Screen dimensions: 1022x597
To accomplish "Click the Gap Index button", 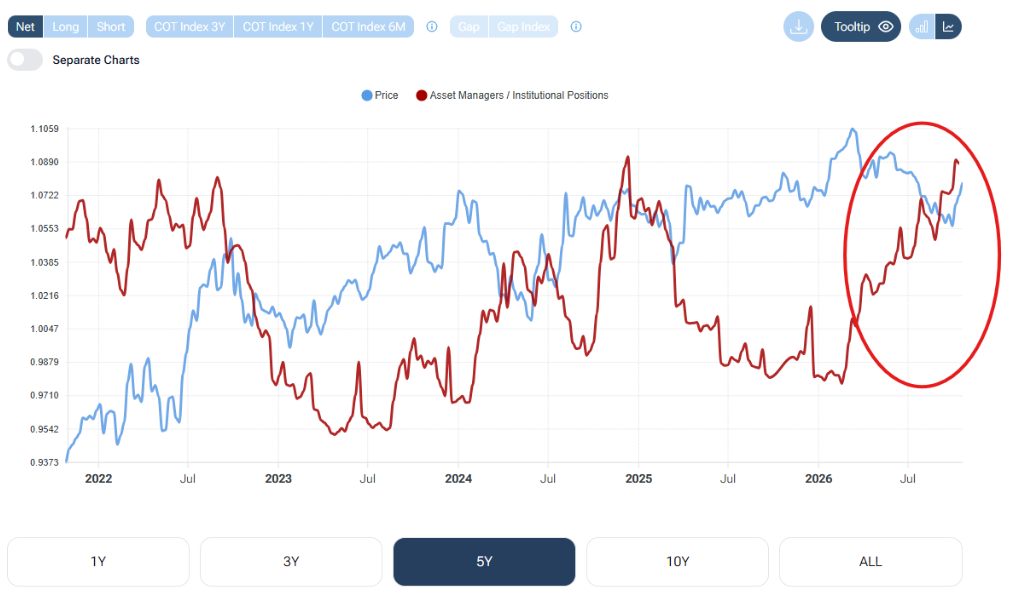I will tap(523, 27).
